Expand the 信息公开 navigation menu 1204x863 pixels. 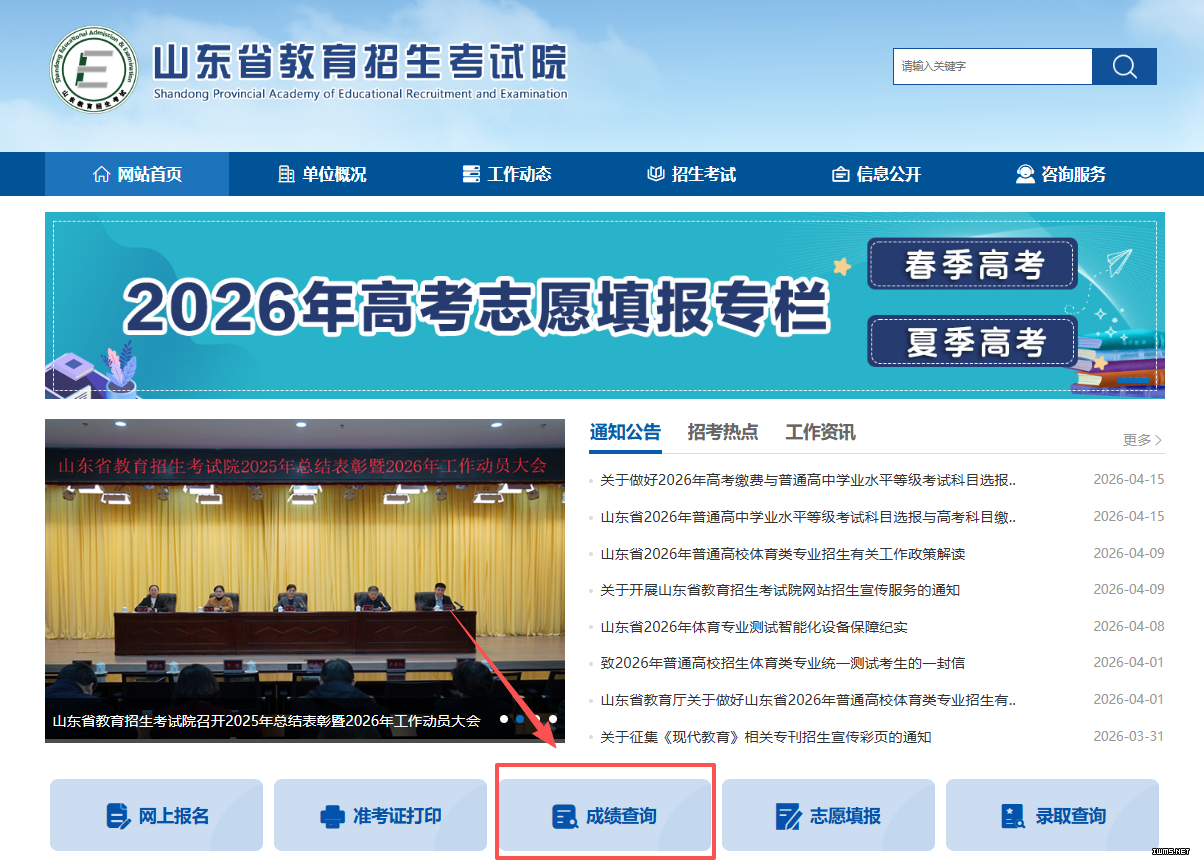click(877, 174)
